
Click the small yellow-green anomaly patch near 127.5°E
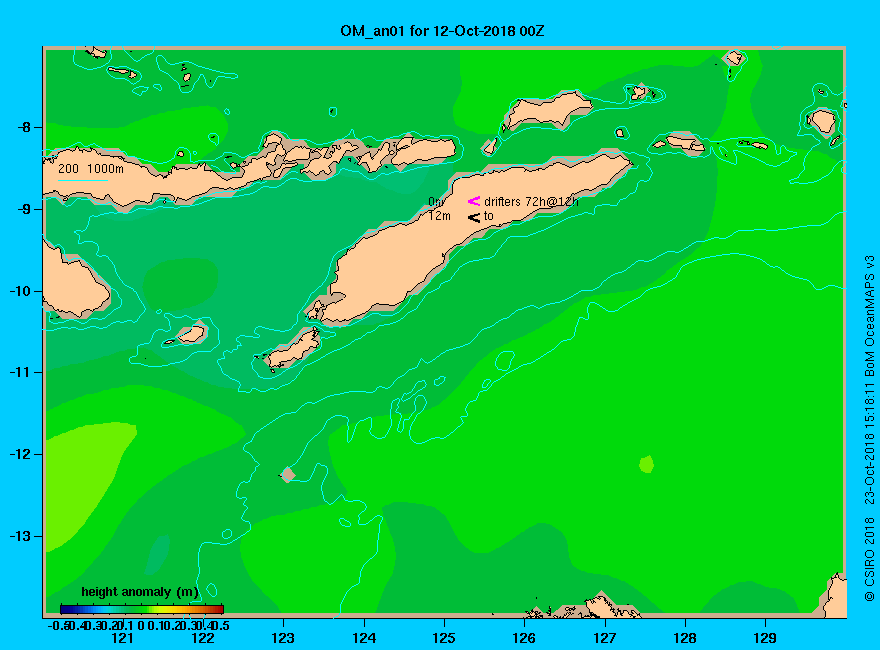[647, 464]
